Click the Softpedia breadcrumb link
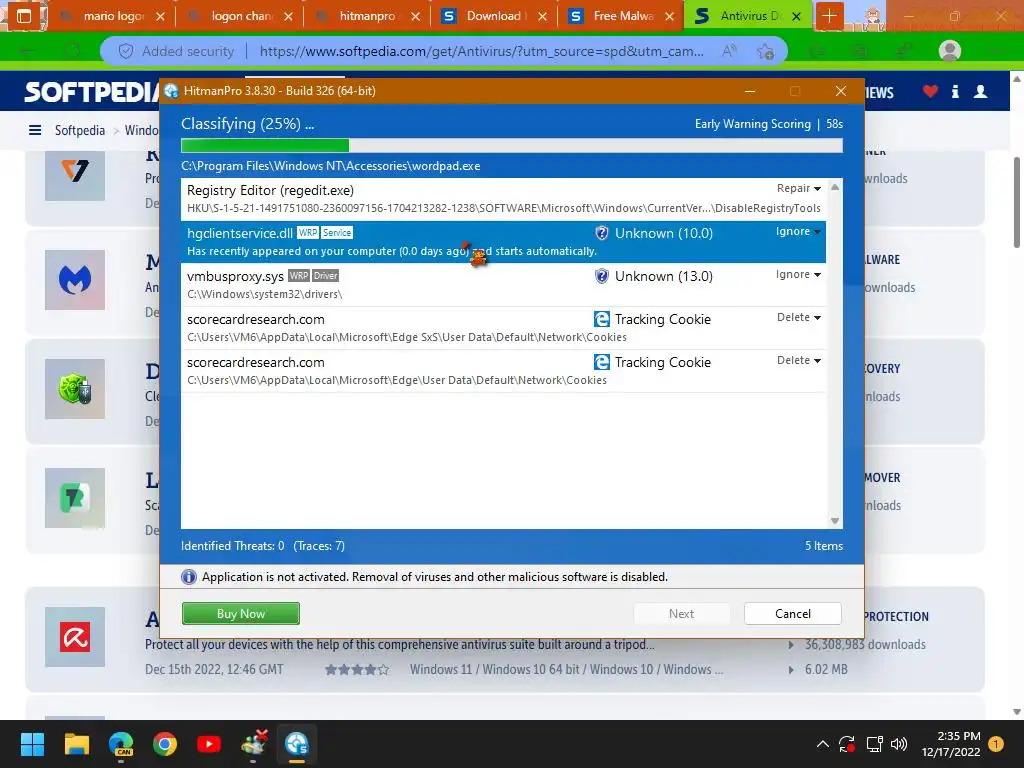 click(80, 130)
